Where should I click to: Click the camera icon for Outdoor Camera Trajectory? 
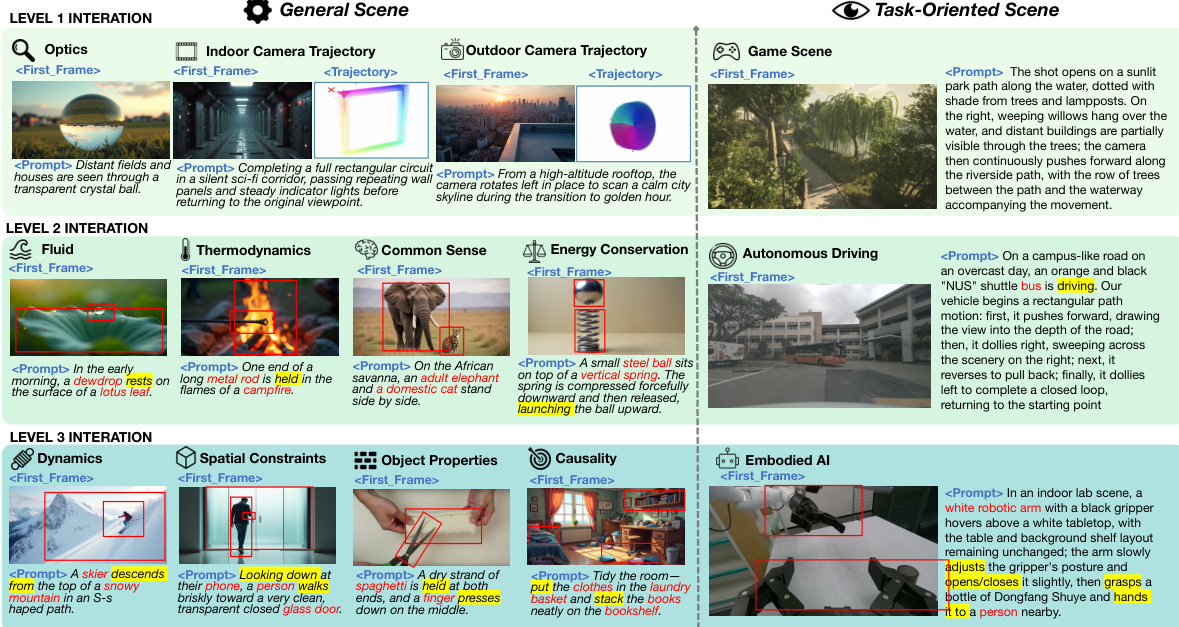tap(452, 50)
